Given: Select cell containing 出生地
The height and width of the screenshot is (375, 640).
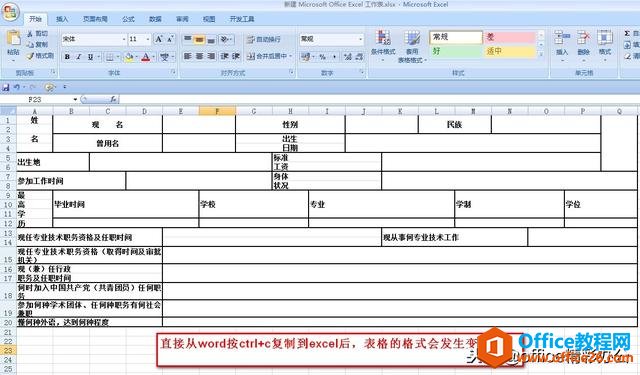Looking at the screenshot, I should click(x=53, y=162).
